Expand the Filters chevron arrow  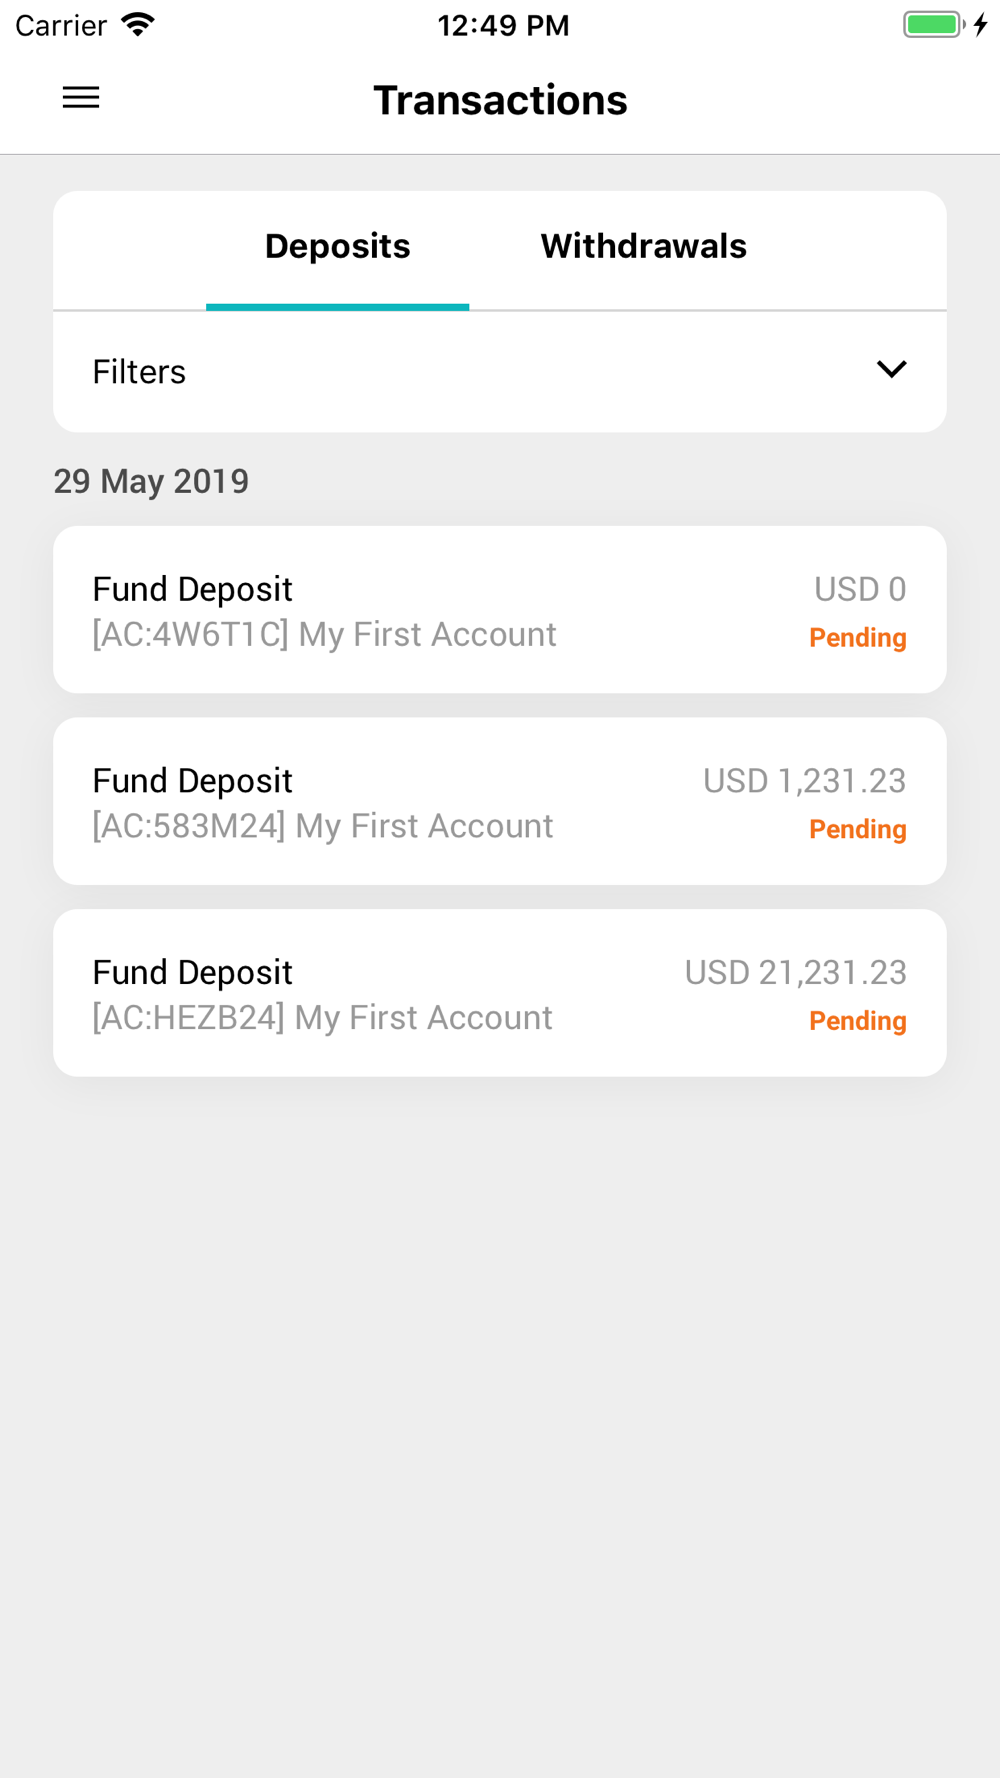pyautogui.click(x=891, y=369)
